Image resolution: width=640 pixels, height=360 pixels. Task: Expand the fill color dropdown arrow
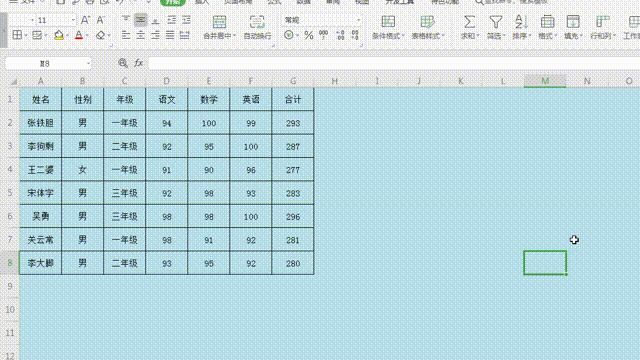click(x=67, y=36)
